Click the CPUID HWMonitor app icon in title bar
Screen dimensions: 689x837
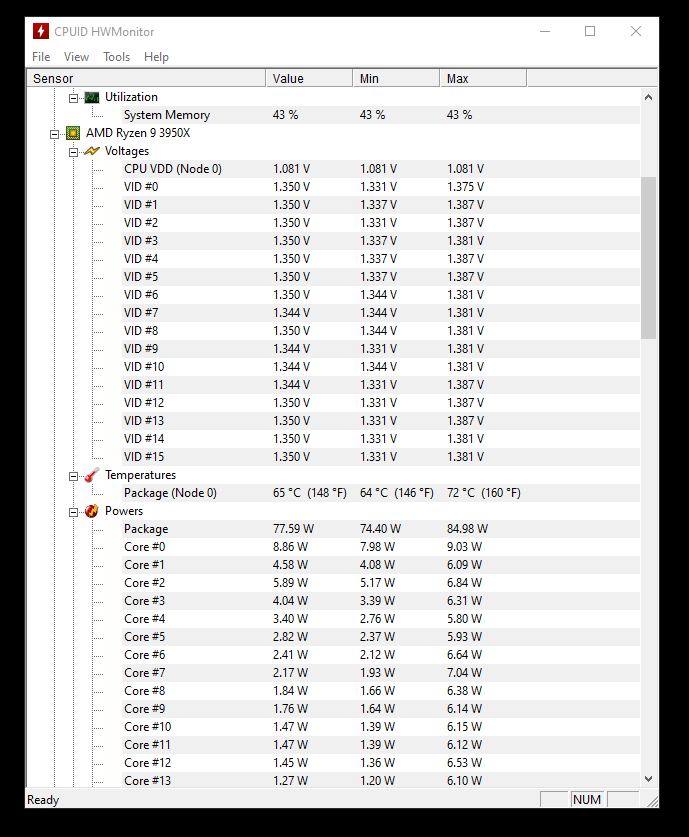(x=41, y=31)
